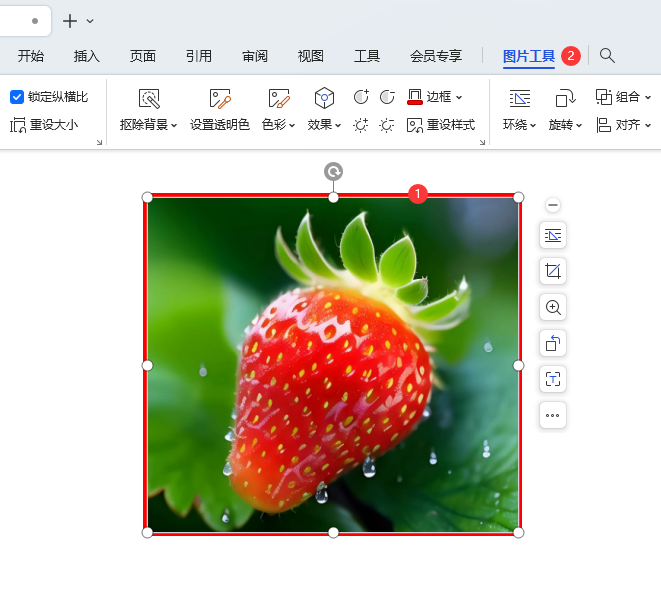Select the 图片工具 tab

tap(529, 56)
